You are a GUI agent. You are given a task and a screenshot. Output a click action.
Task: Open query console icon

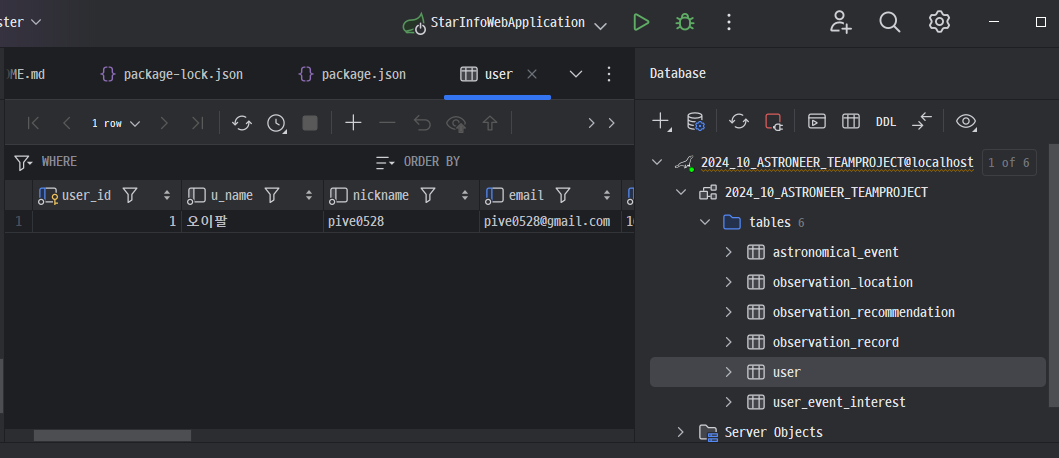pos(817,122)
